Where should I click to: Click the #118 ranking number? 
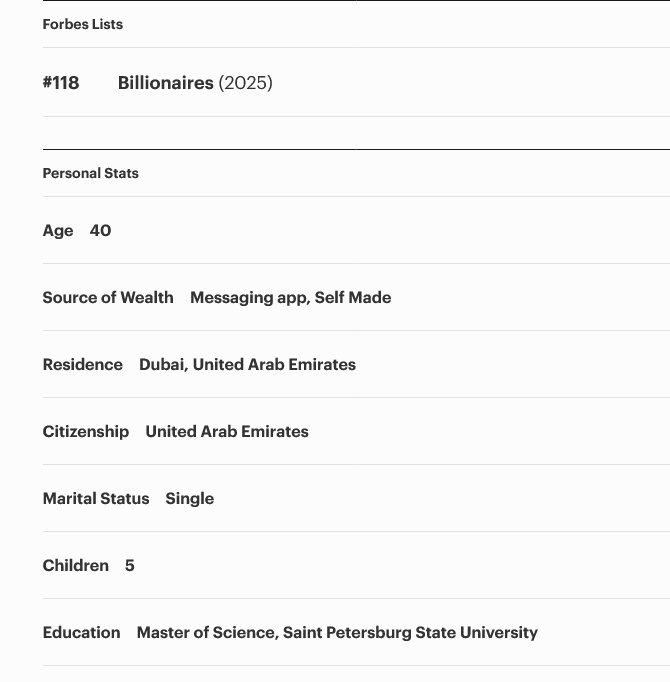61,83
